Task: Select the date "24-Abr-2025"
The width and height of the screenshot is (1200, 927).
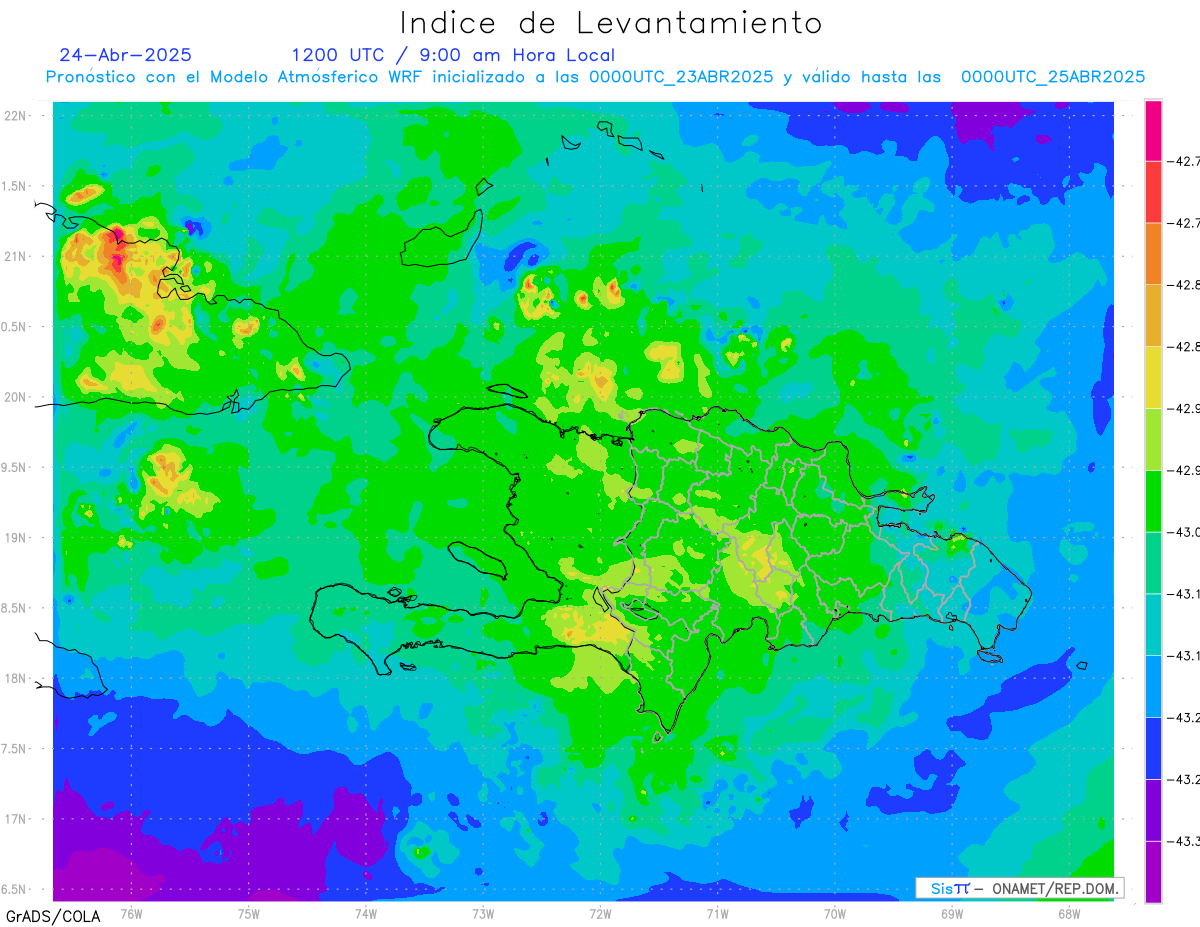Action: (x=125, y=55)
